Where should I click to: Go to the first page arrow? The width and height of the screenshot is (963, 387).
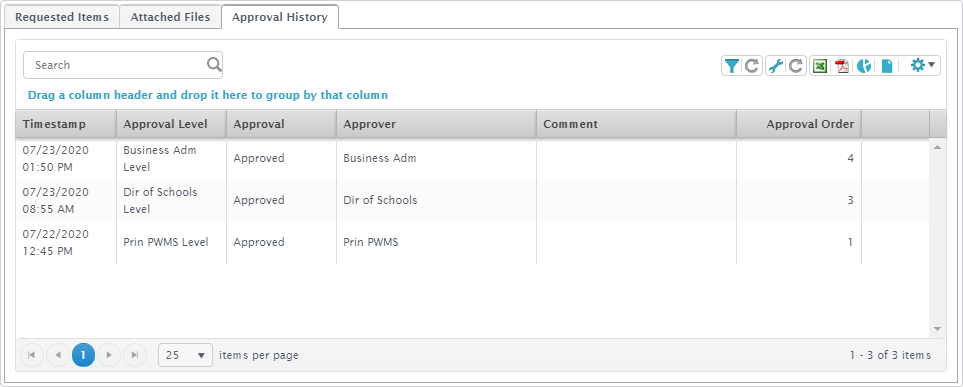[x=32, y=355]
